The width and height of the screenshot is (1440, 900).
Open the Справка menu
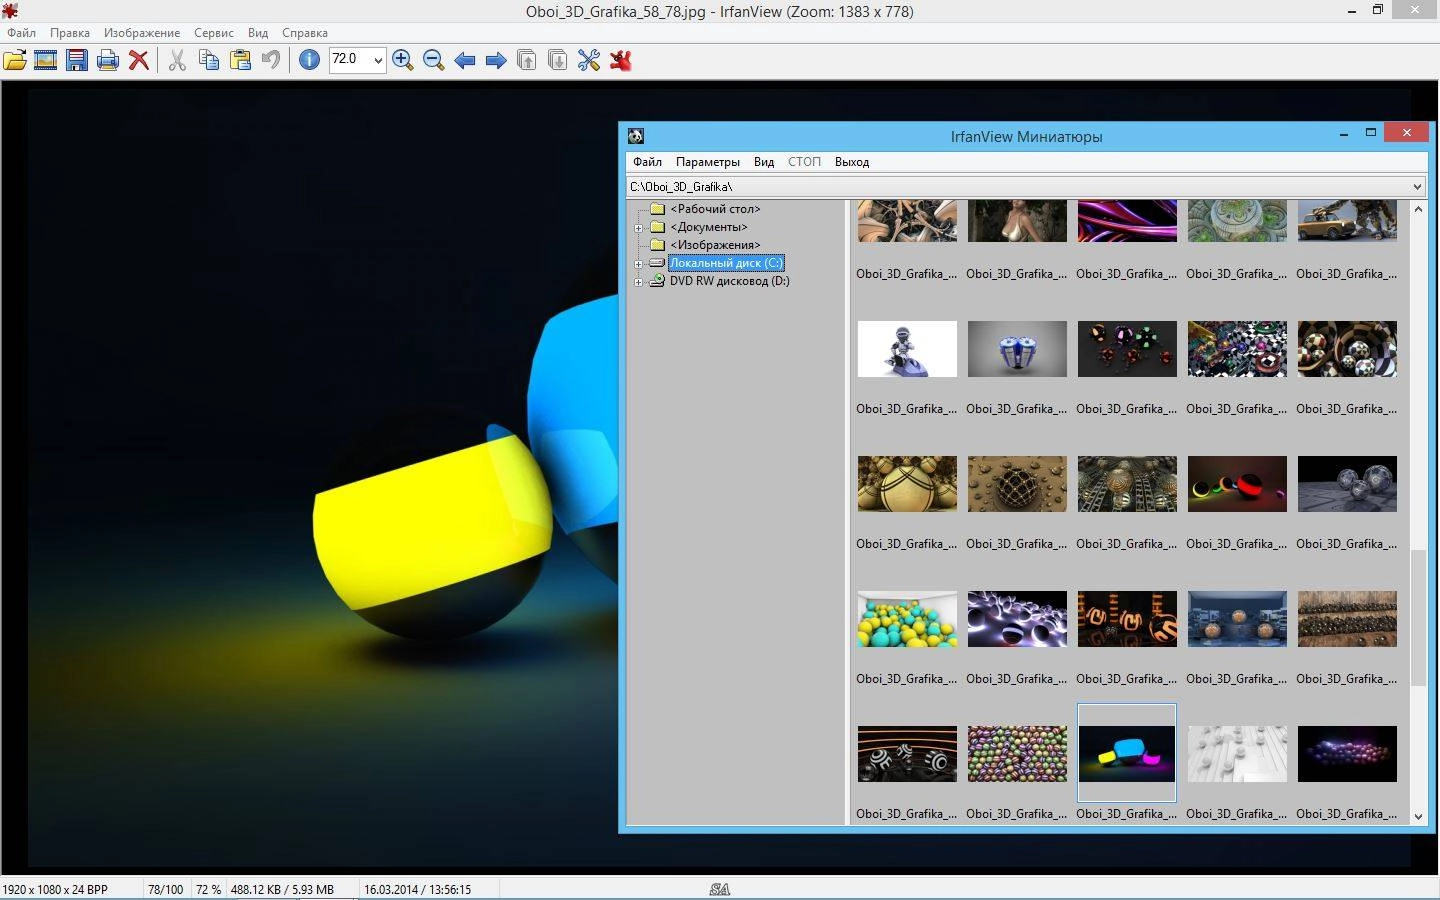coord(305,32)
